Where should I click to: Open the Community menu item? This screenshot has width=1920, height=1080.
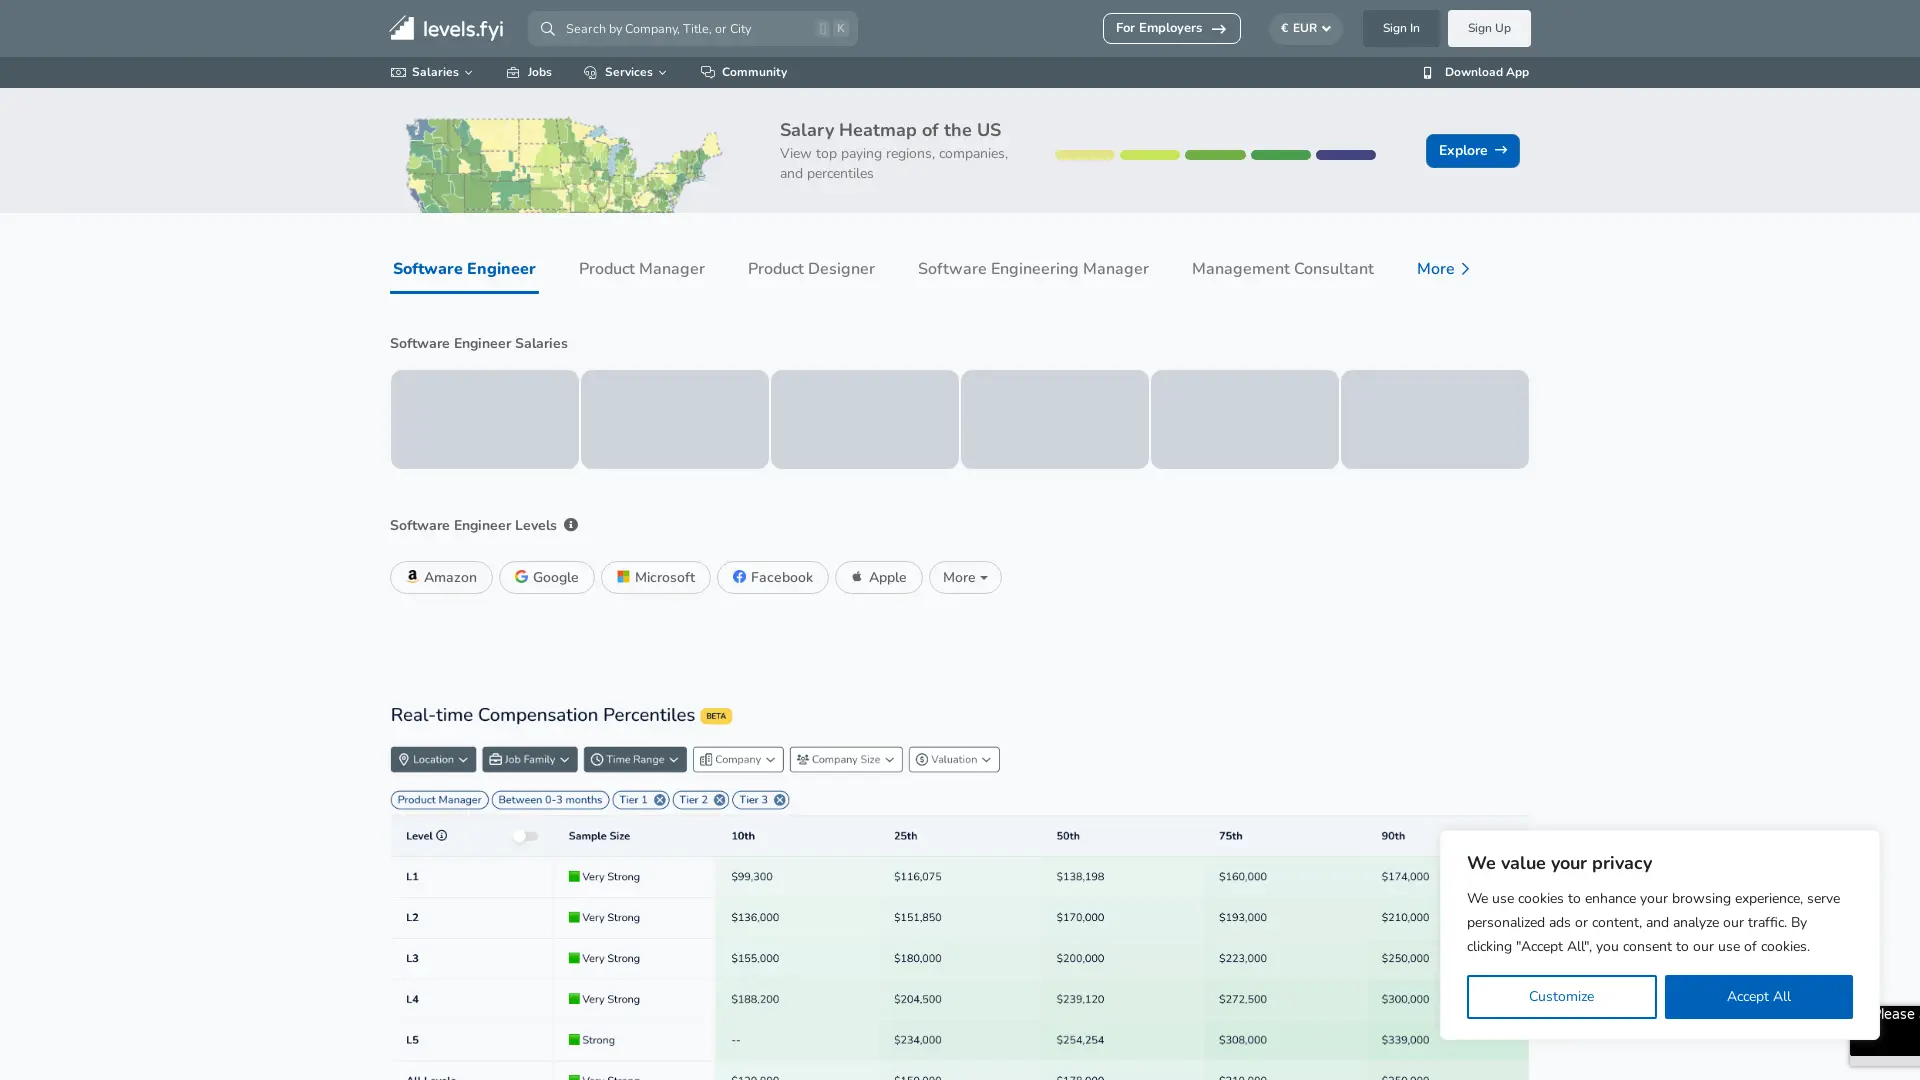click(753, 72)
